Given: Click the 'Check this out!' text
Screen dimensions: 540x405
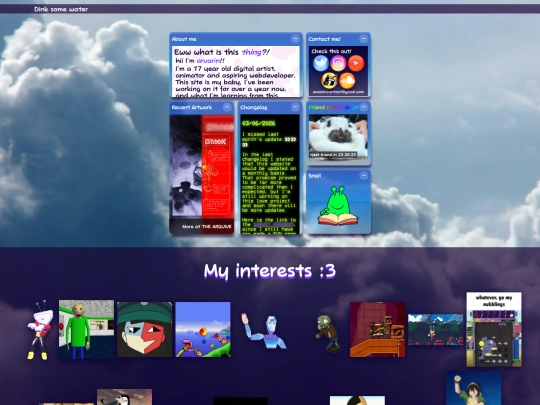Looking at the screenshot, I should (x=331, y=51).
